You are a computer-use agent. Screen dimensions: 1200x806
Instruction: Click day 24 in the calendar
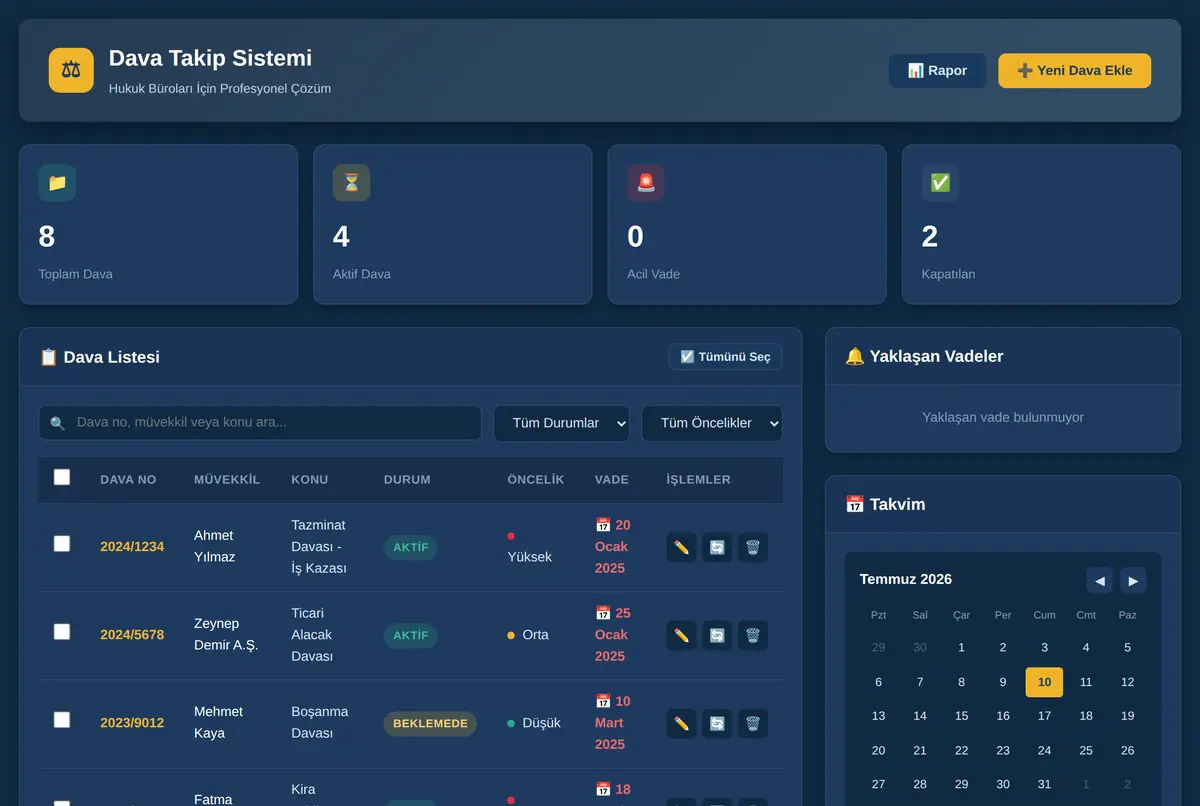[x=1044, y=750]
